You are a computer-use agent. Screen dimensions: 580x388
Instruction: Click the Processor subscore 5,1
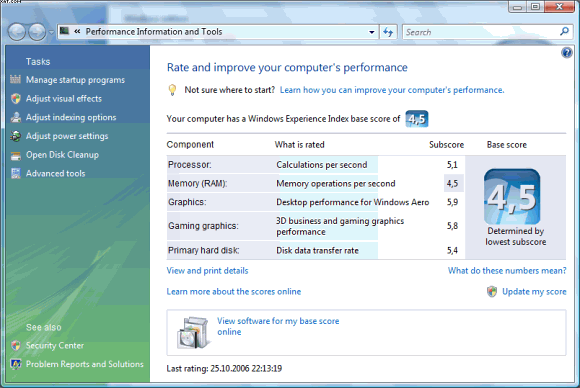click(452, 165)
